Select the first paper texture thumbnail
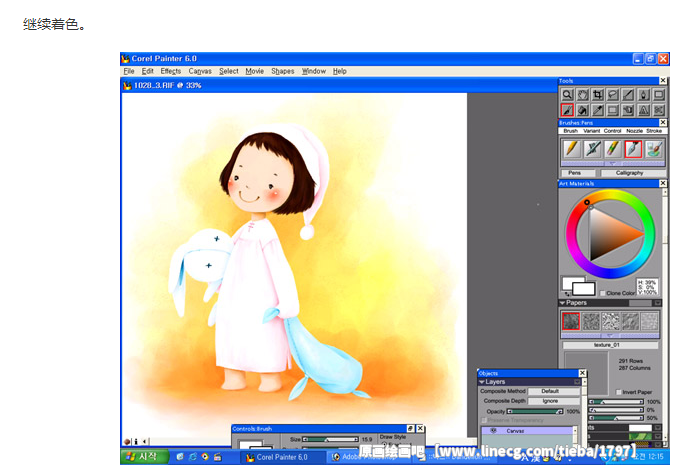Screen dimensions: 677x470 (571, 322)
